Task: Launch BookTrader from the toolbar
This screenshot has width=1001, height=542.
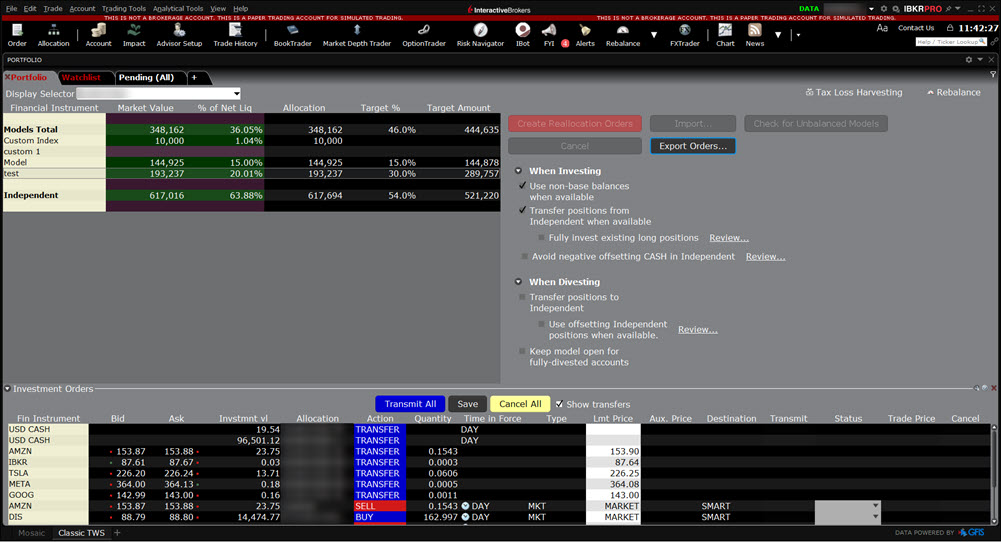Action: pos(292,34)
